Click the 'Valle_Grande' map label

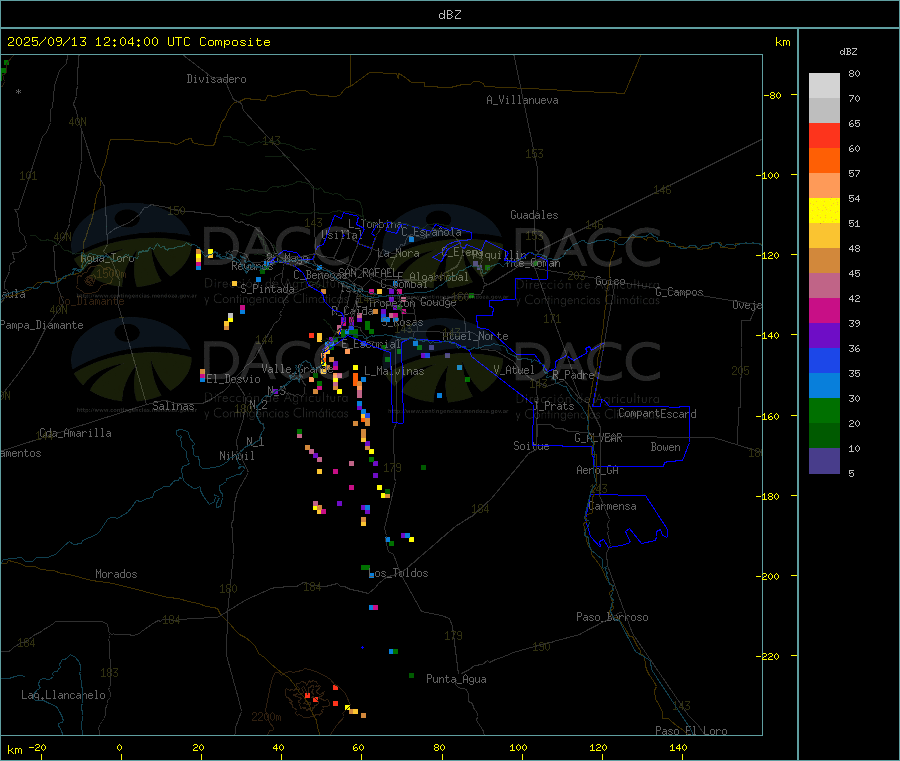coord(297,368)
